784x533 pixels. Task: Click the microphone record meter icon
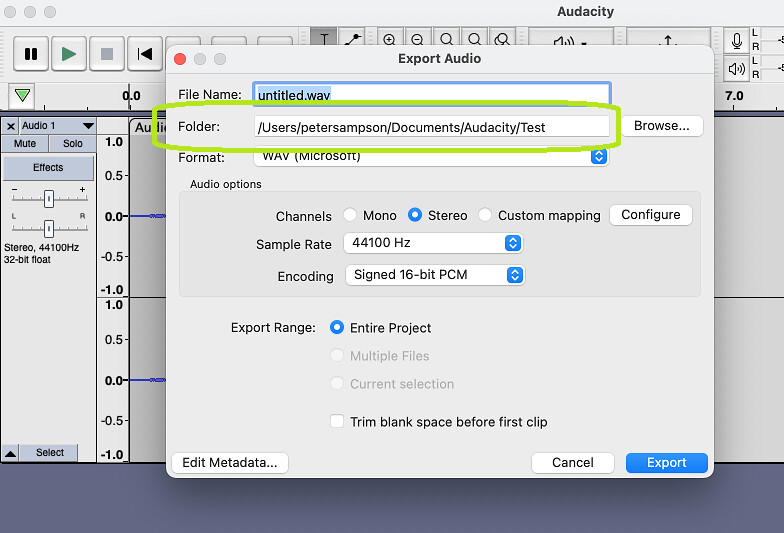[x=736, y=40]
